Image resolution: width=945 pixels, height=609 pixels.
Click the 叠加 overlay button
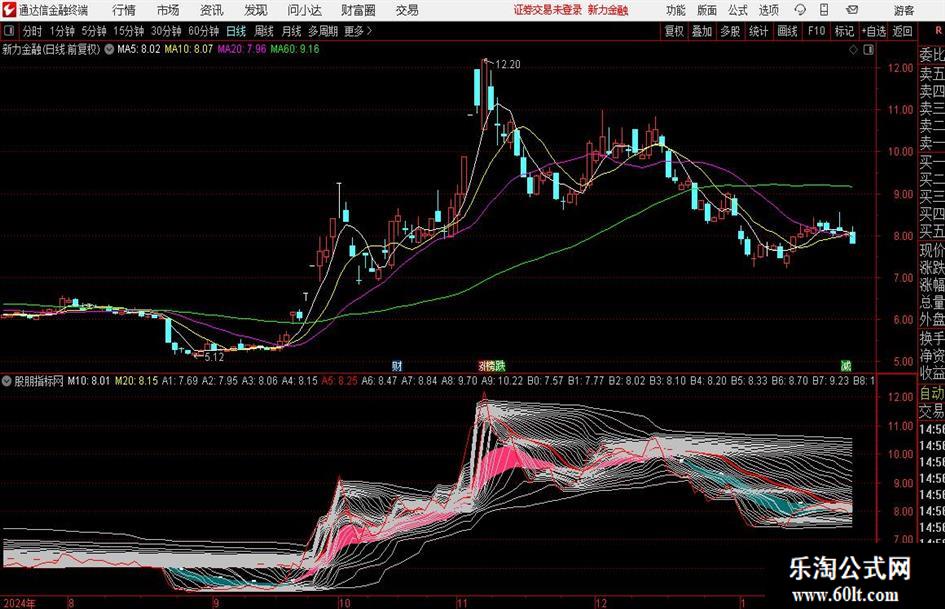coord(702,31)
